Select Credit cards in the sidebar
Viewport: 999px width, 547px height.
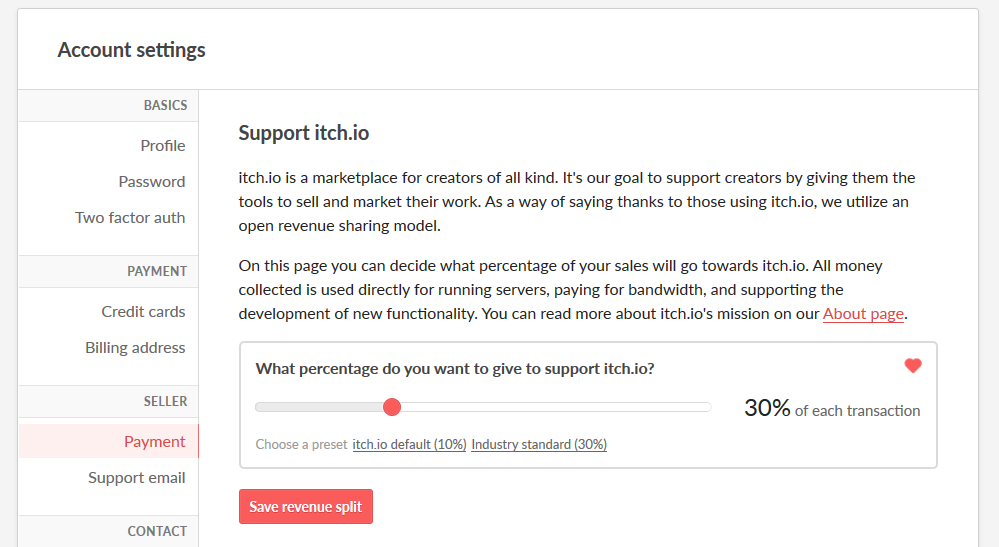143,312
